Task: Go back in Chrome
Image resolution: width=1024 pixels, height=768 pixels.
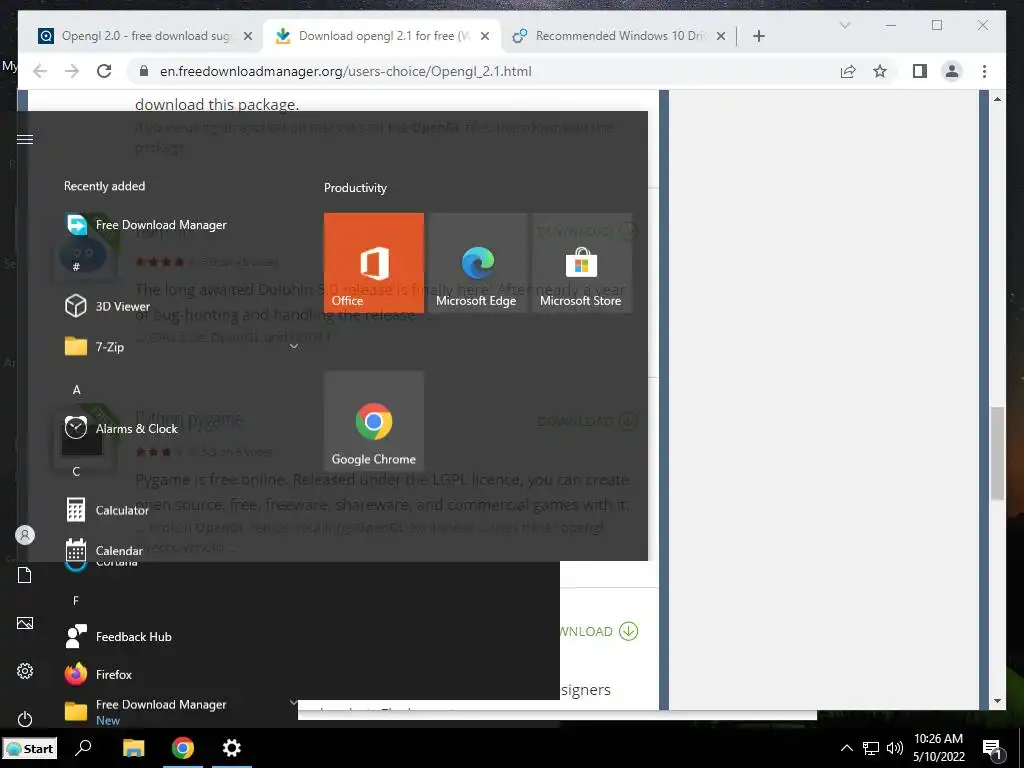Action: point(40,71)
